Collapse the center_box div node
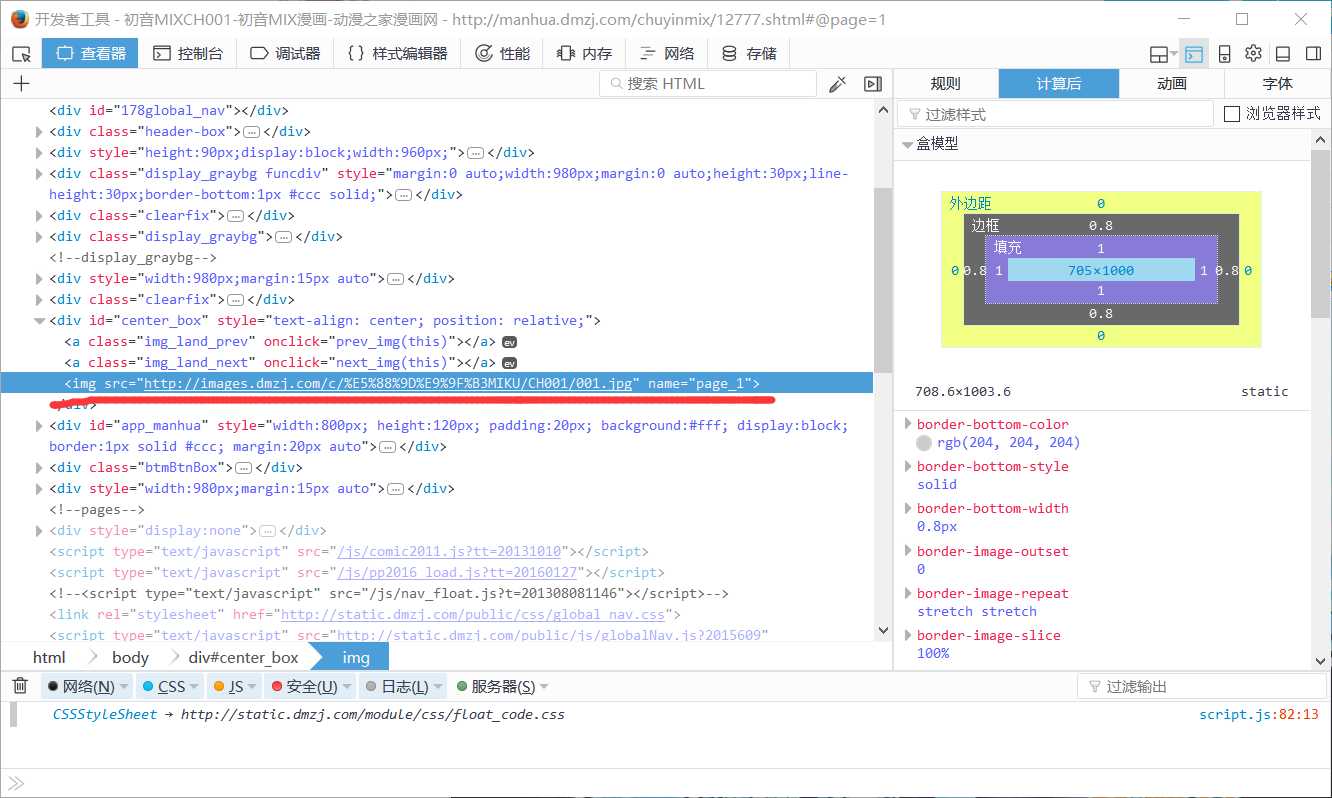 click(40, 321)
